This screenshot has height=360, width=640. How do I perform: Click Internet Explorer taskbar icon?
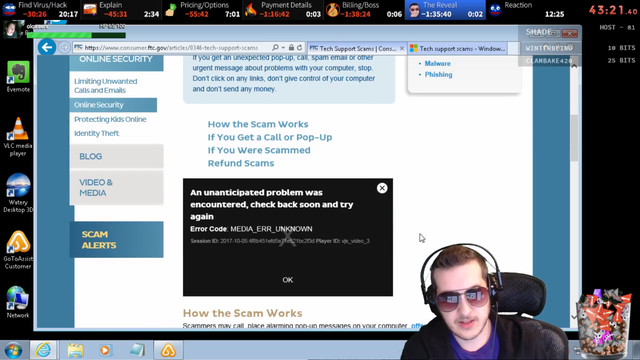tap(43, 350)
